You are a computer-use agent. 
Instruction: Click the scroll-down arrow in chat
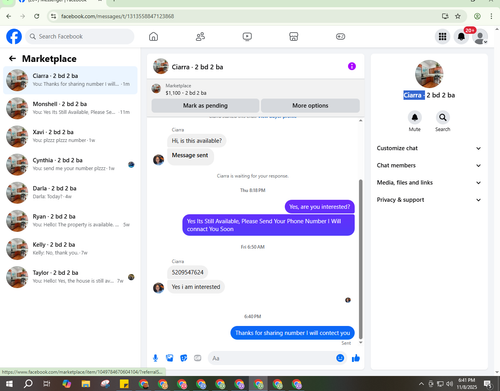(x=360, y=343)
